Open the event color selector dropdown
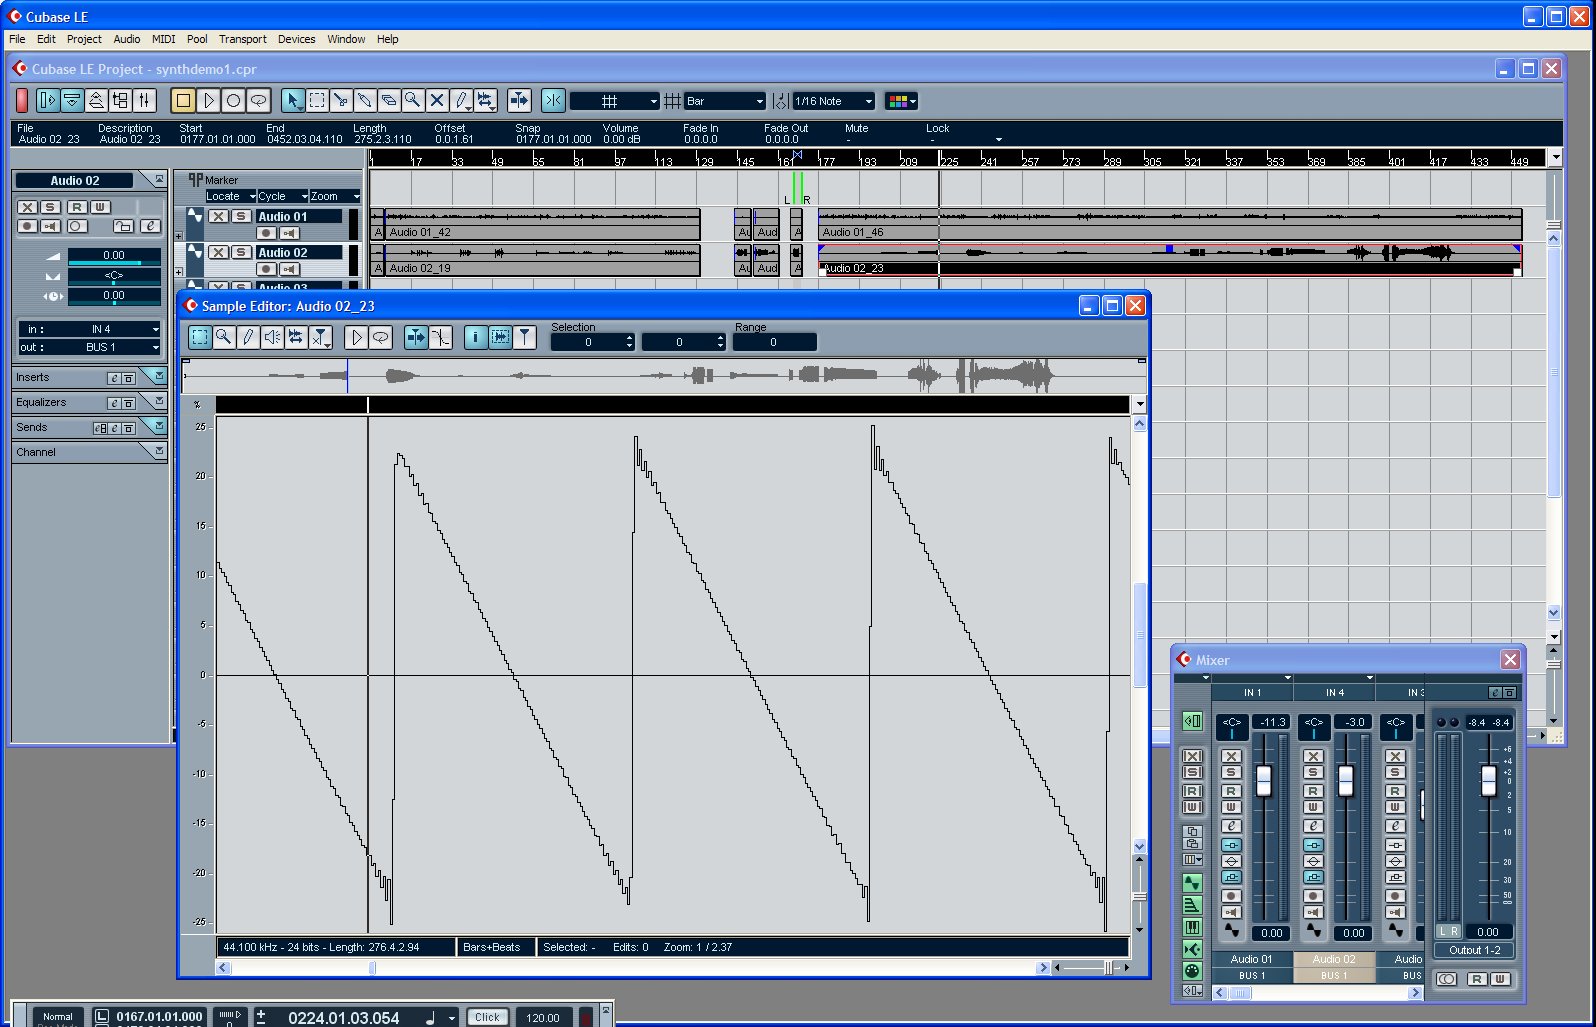Viewport: 1596px width, 1027px height. pos(902,101)
